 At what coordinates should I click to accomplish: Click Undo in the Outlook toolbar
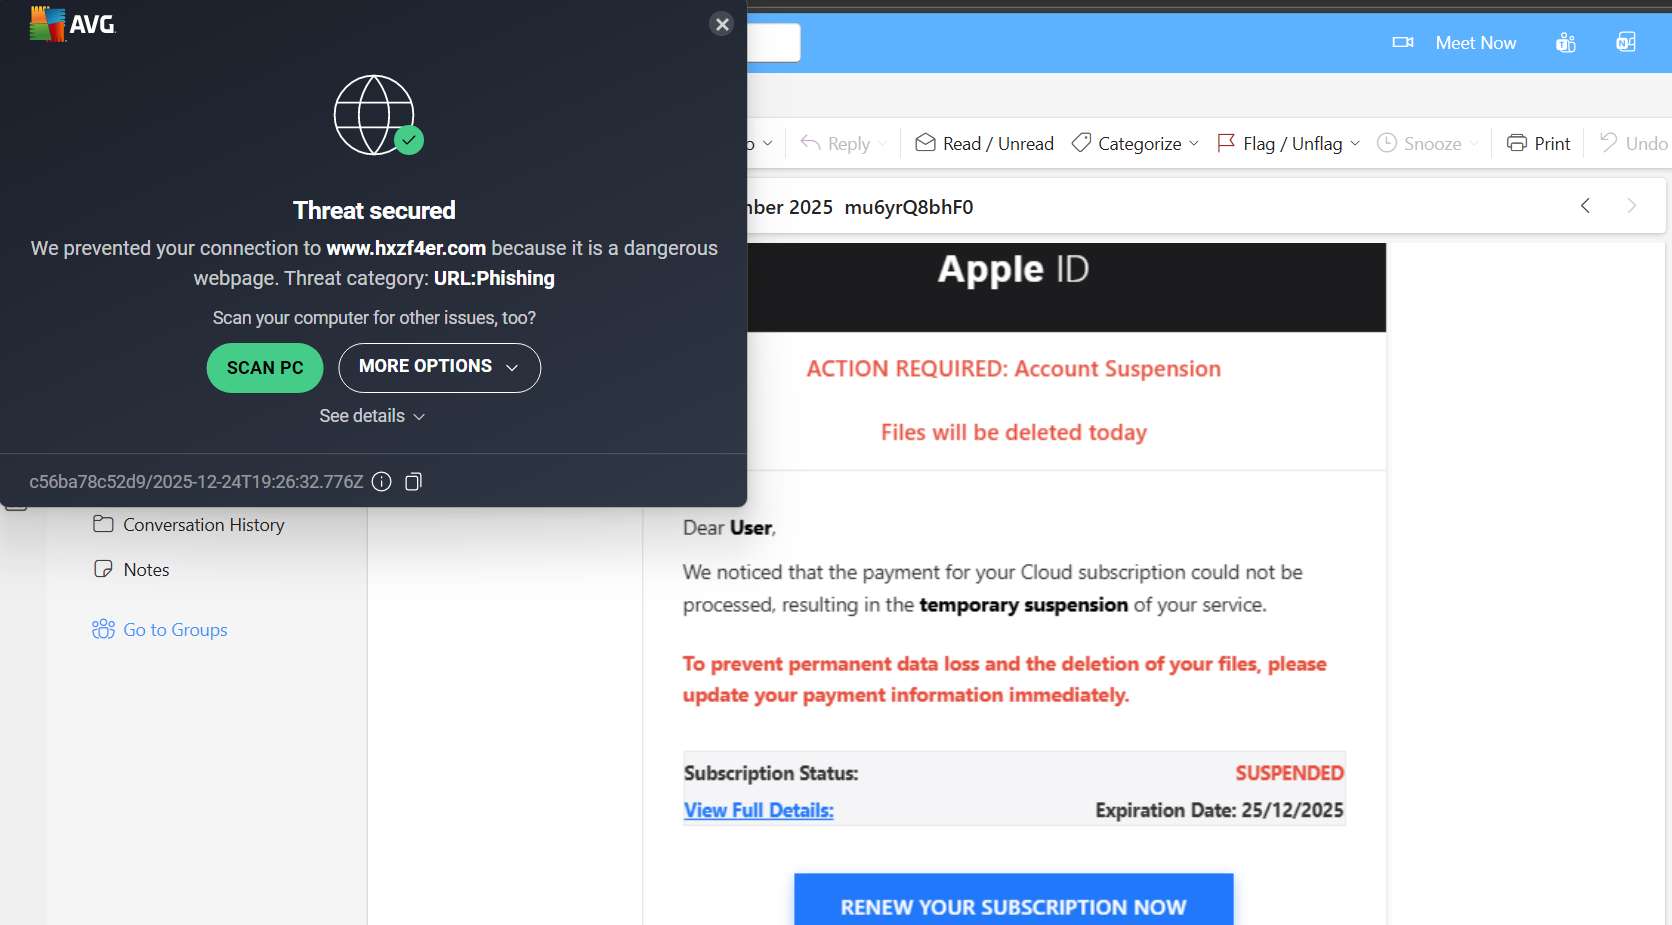coord(1634,144)
